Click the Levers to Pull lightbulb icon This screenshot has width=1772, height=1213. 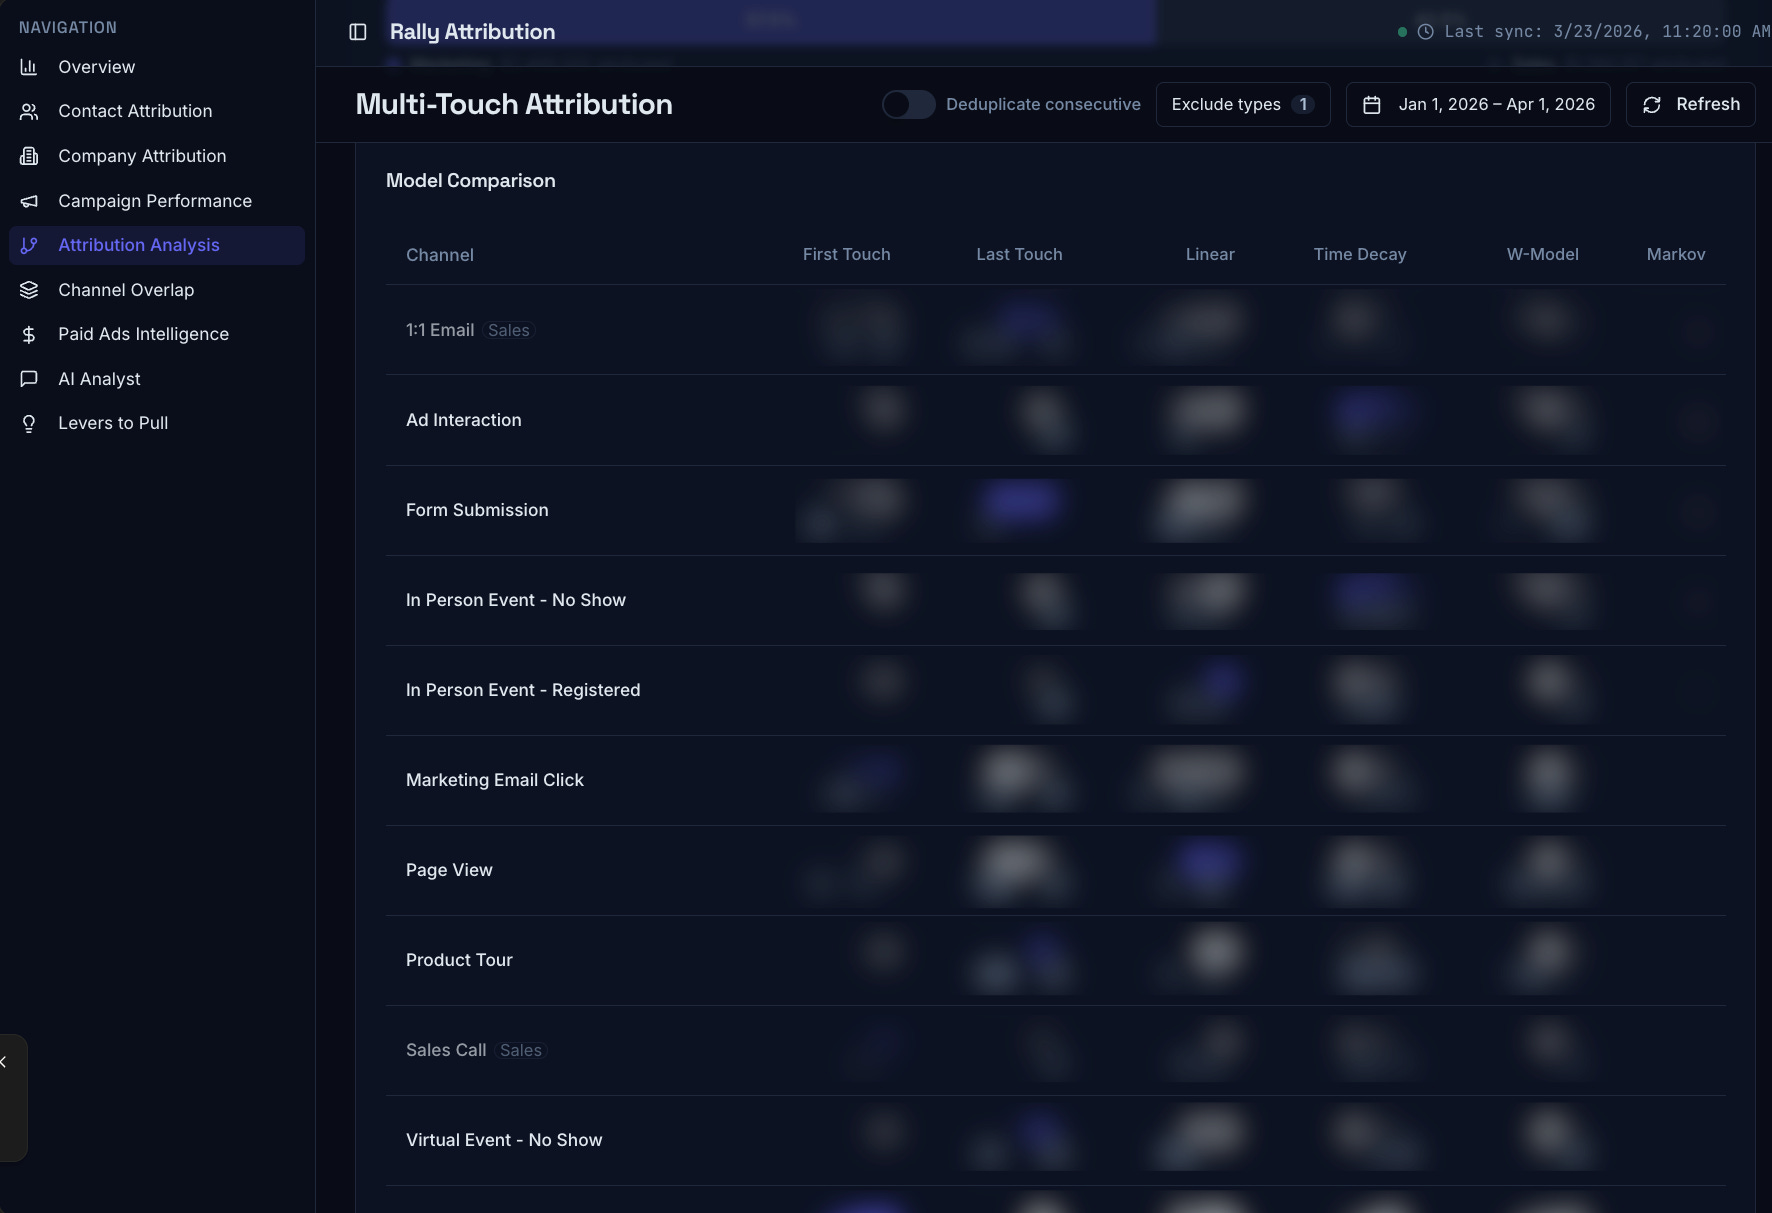coord(29,423)
